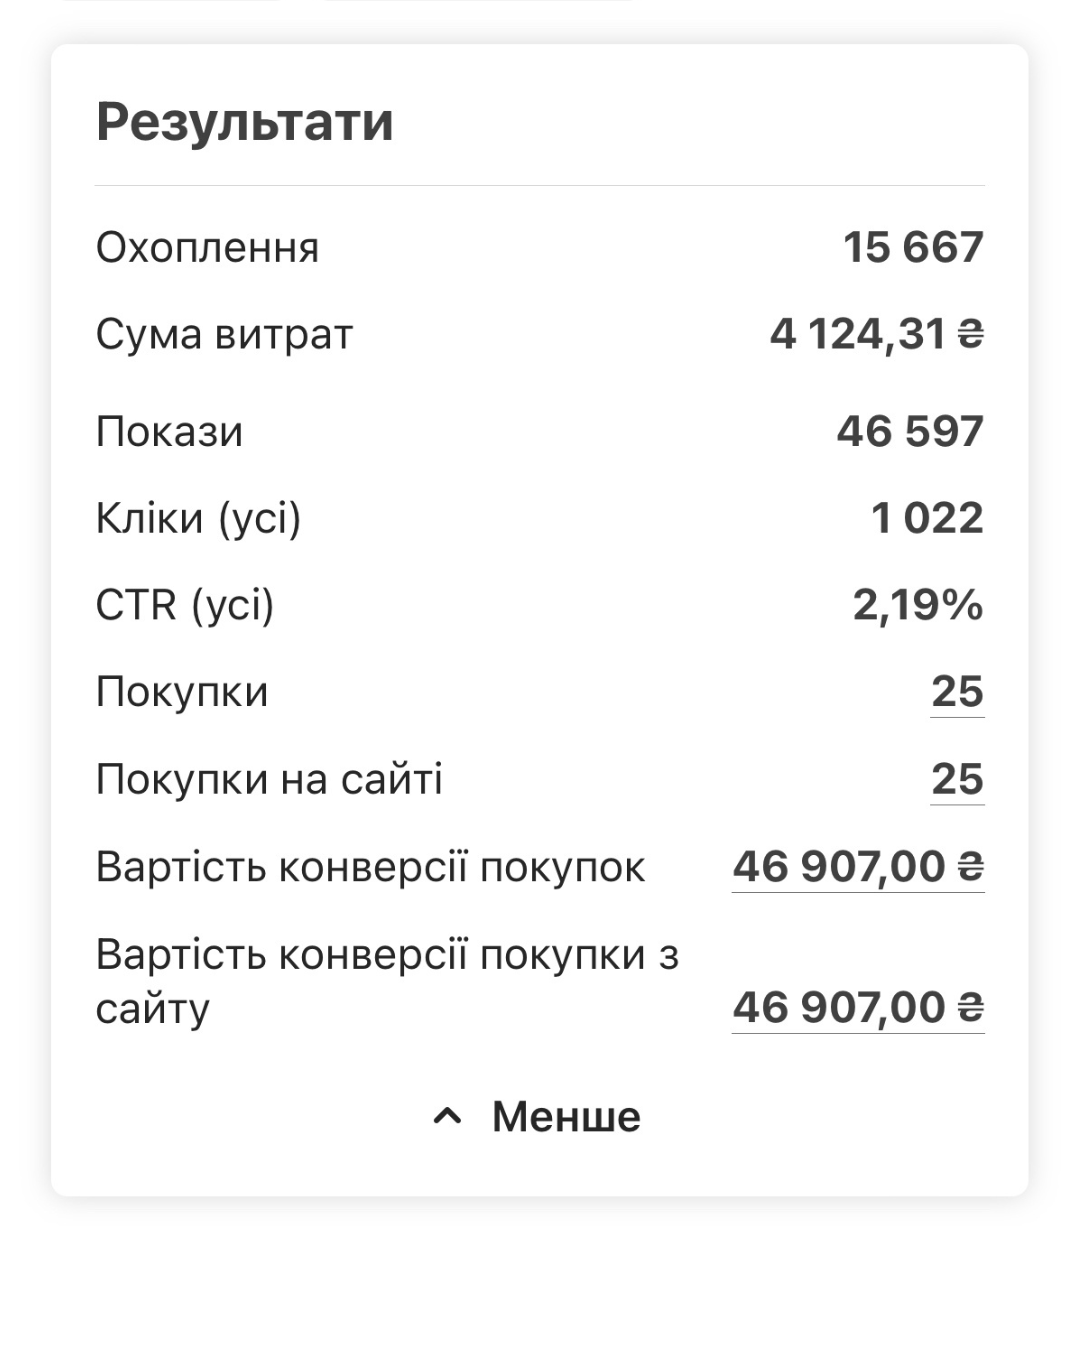
Task: Open the underlined Покупки на сайті value
Action: tap(958, 779)
